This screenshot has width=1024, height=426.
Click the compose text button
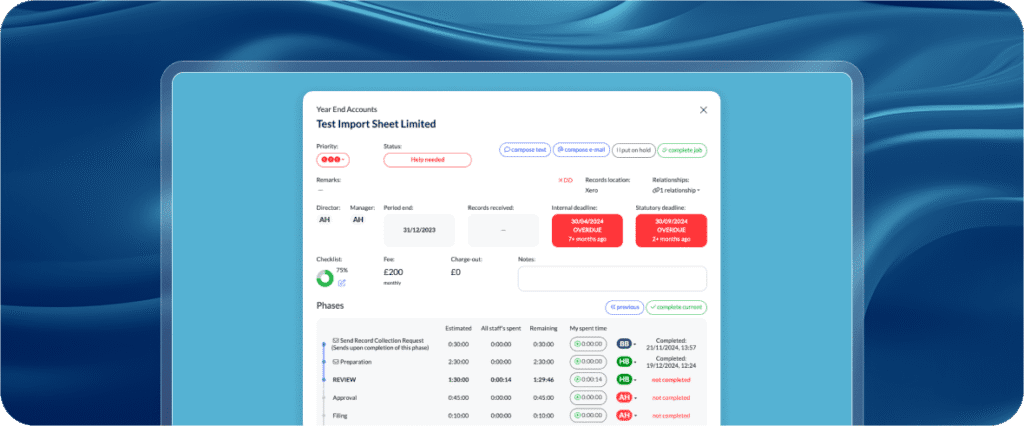(524, 150)
